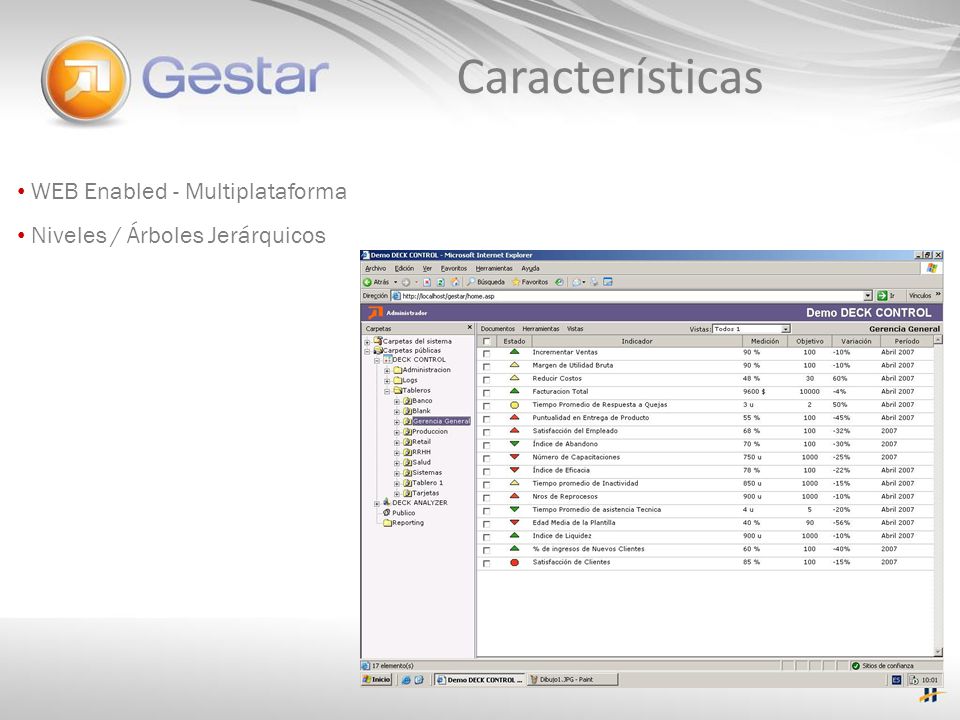Check the box for Satisfacción del Empleado
Screen dimensions: 960x720
click(x=487, y=432)
